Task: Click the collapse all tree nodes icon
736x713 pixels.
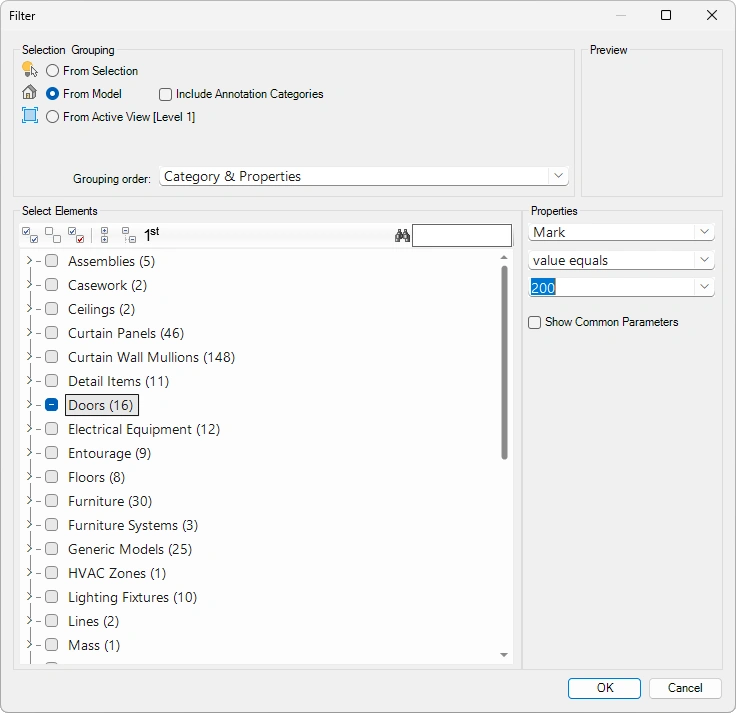Action: point(129,235)
